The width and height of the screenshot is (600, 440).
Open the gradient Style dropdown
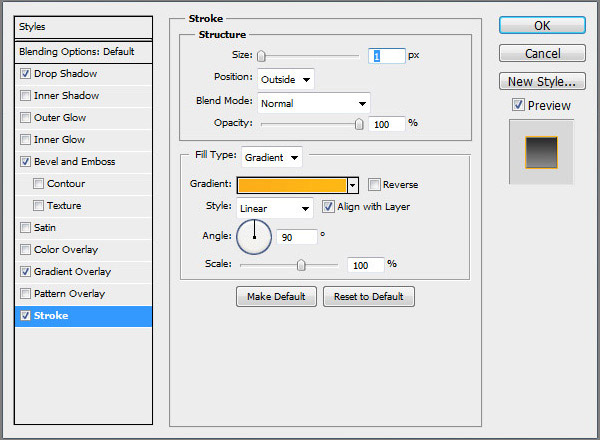275,208
